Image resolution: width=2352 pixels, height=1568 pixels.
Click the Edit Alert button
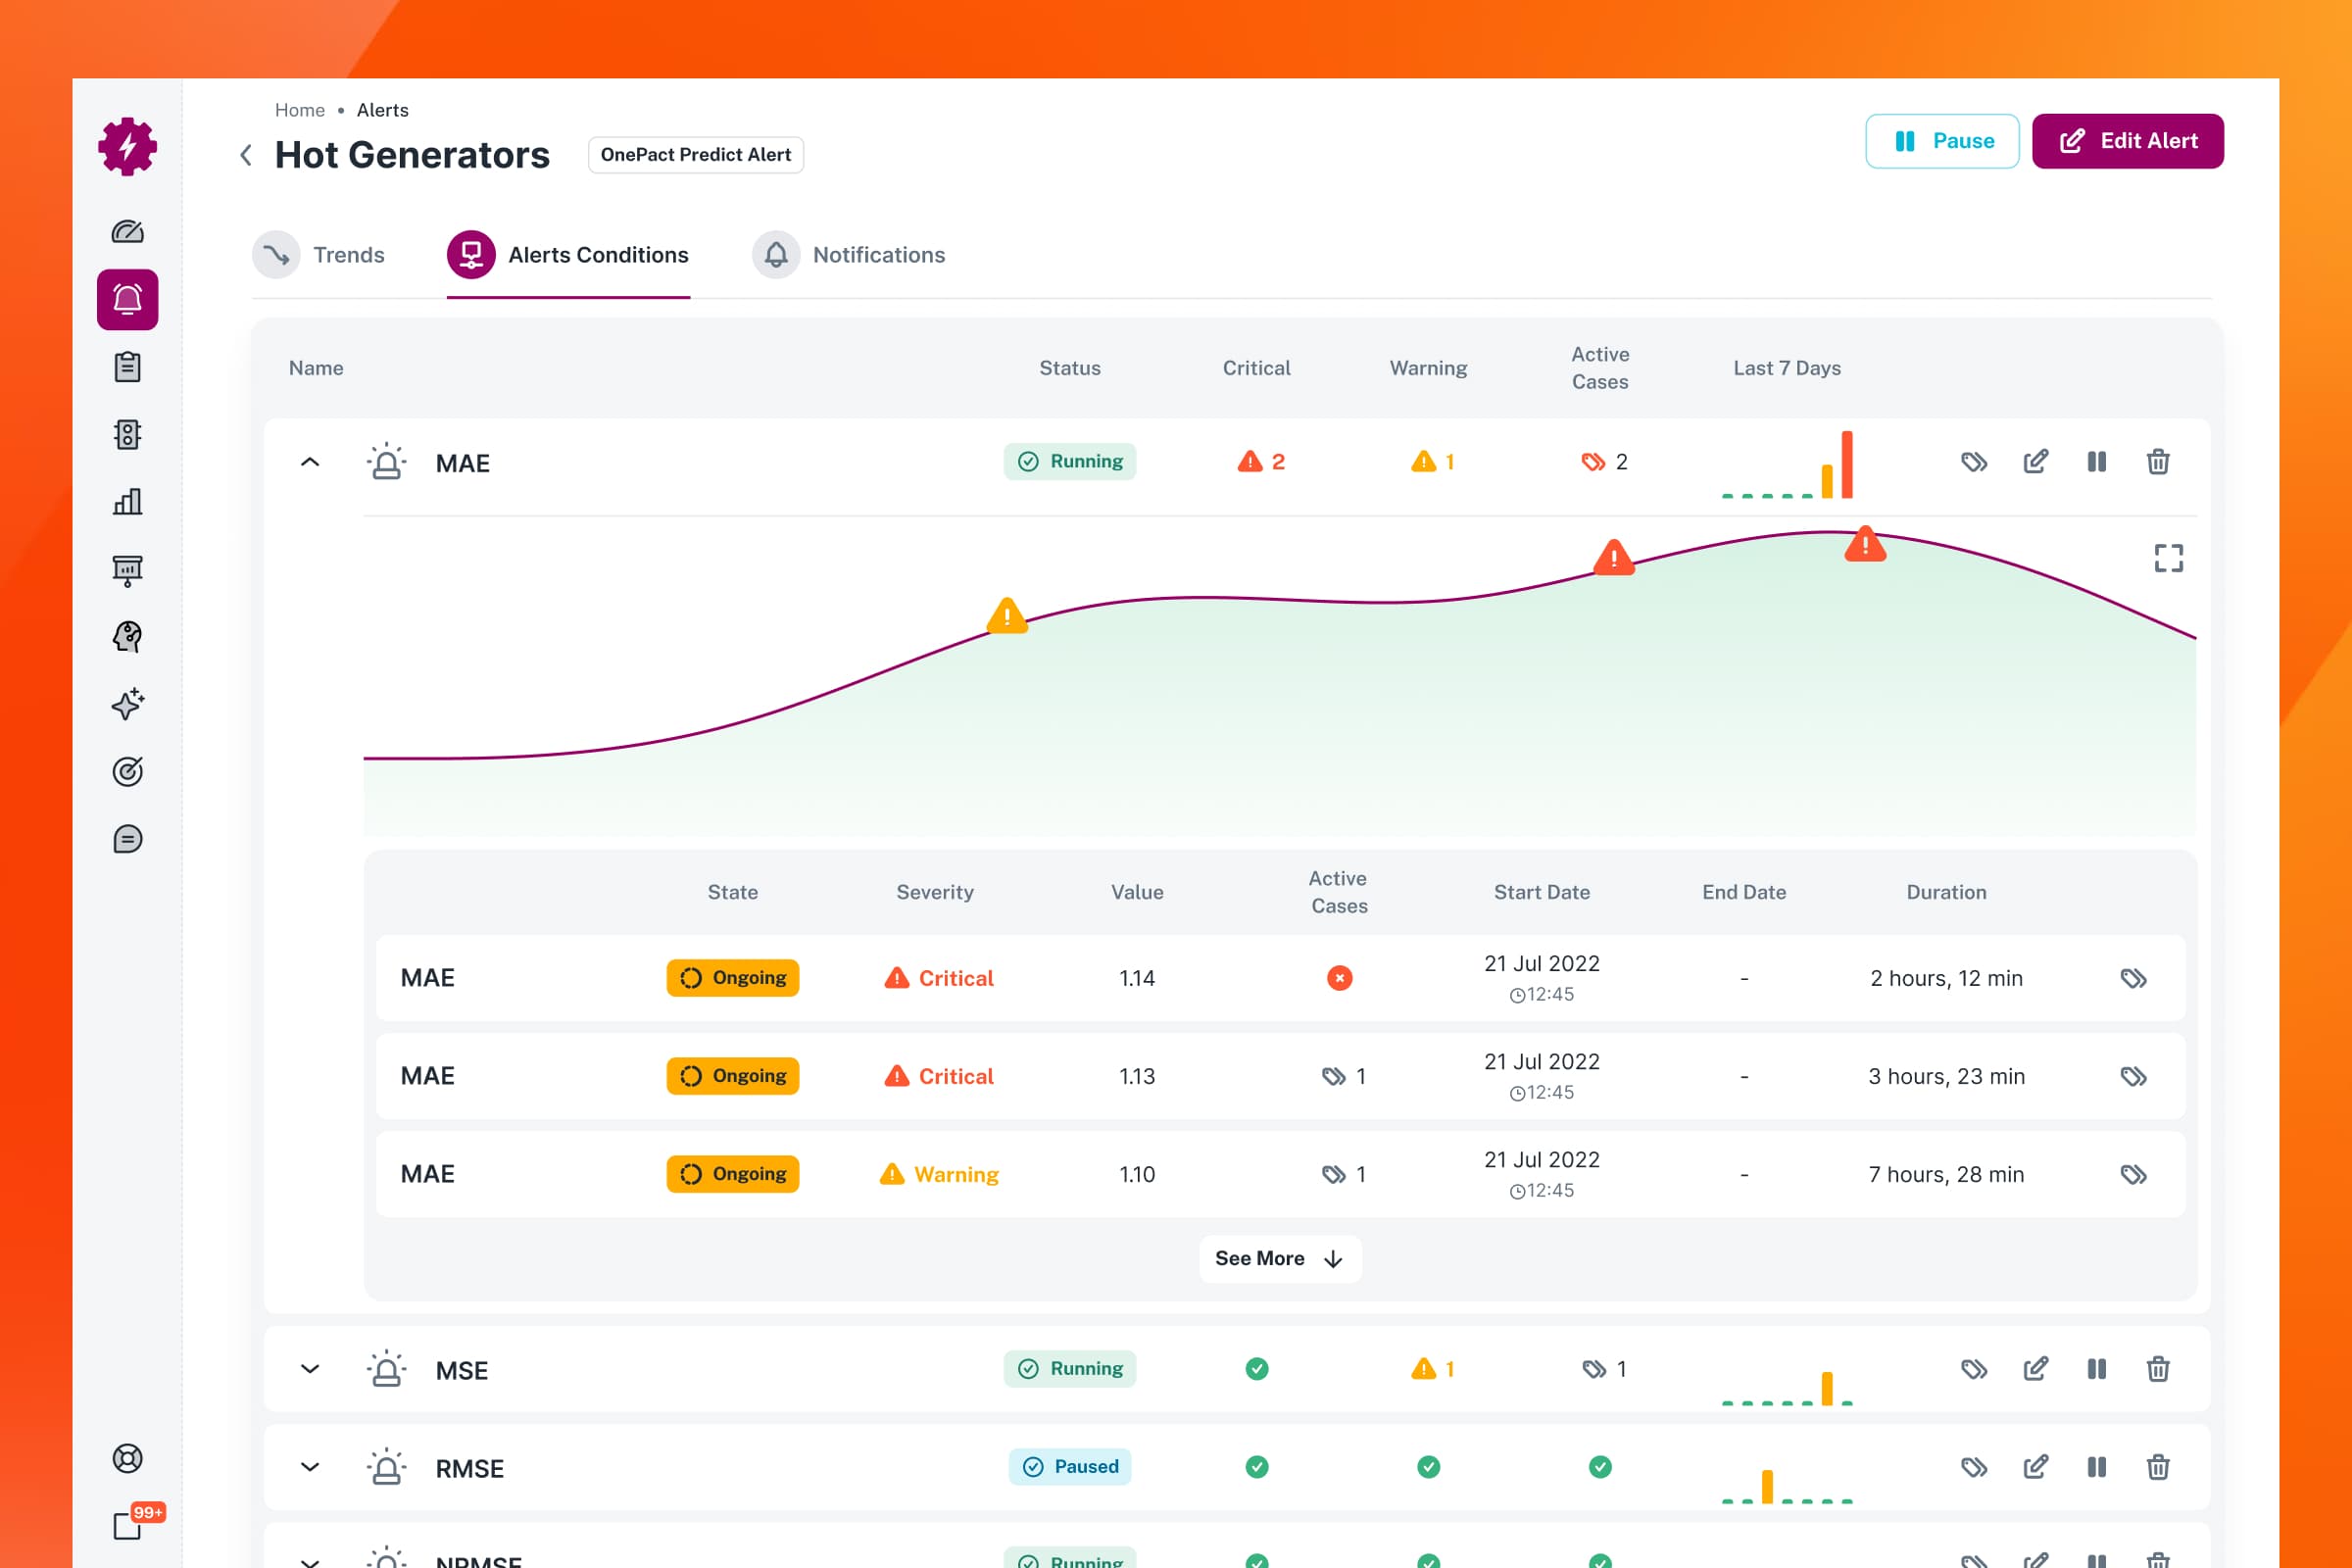pyautogui.click(x=2127, y=141)
